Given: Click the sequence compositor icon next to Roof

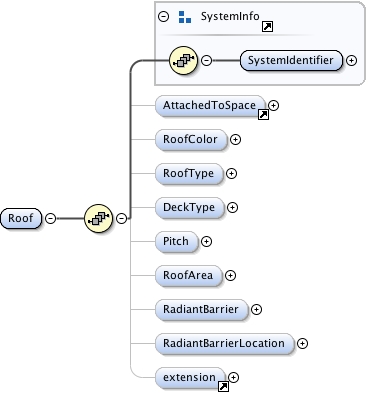Looking at the screenshot, I should coord(99,218).
